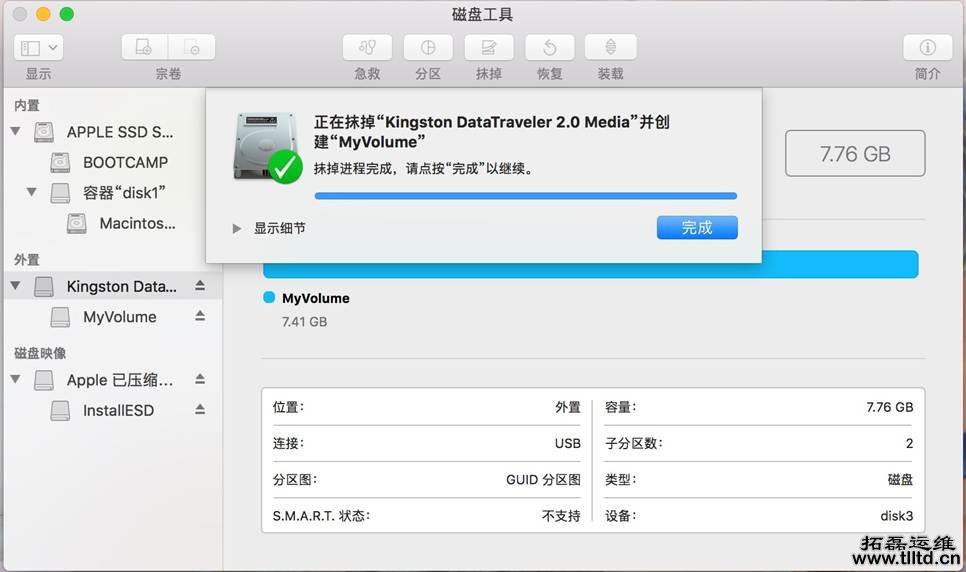Screen dimensions: 966x572
Task: Click the 7.76 GB capacity box
Action: (x=855, y=153)
